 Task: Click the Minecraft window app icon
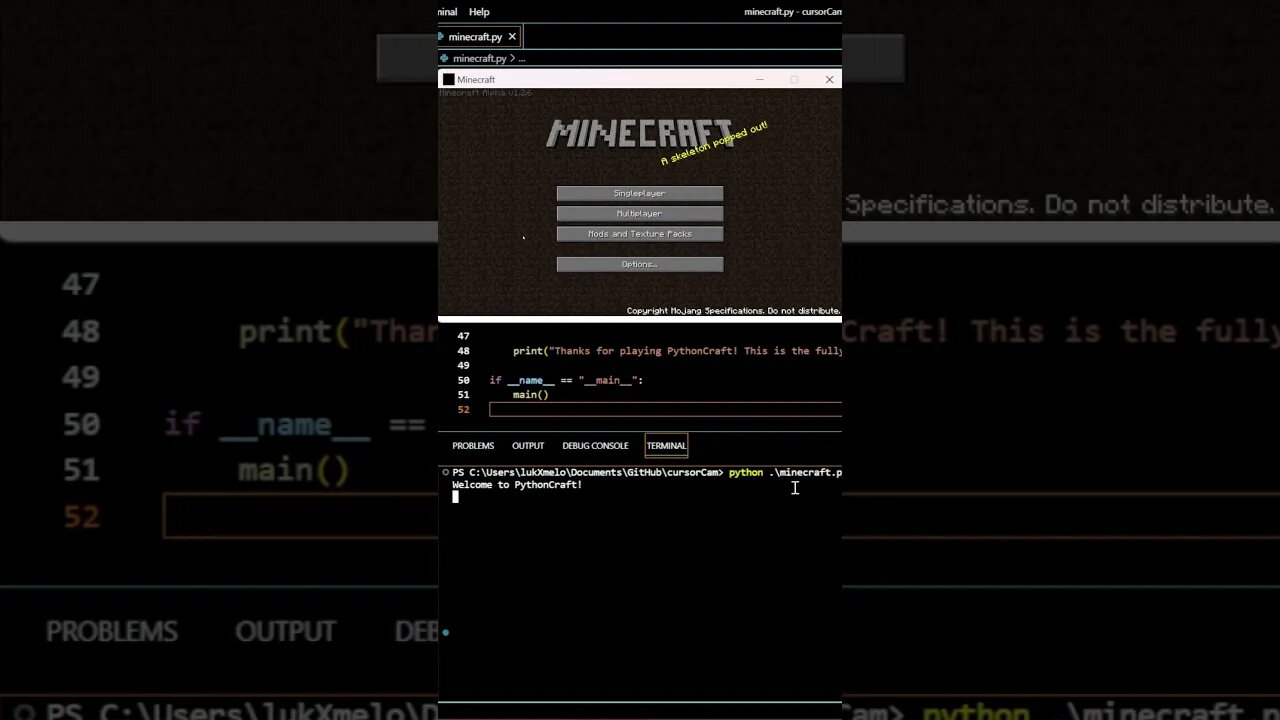448,80
